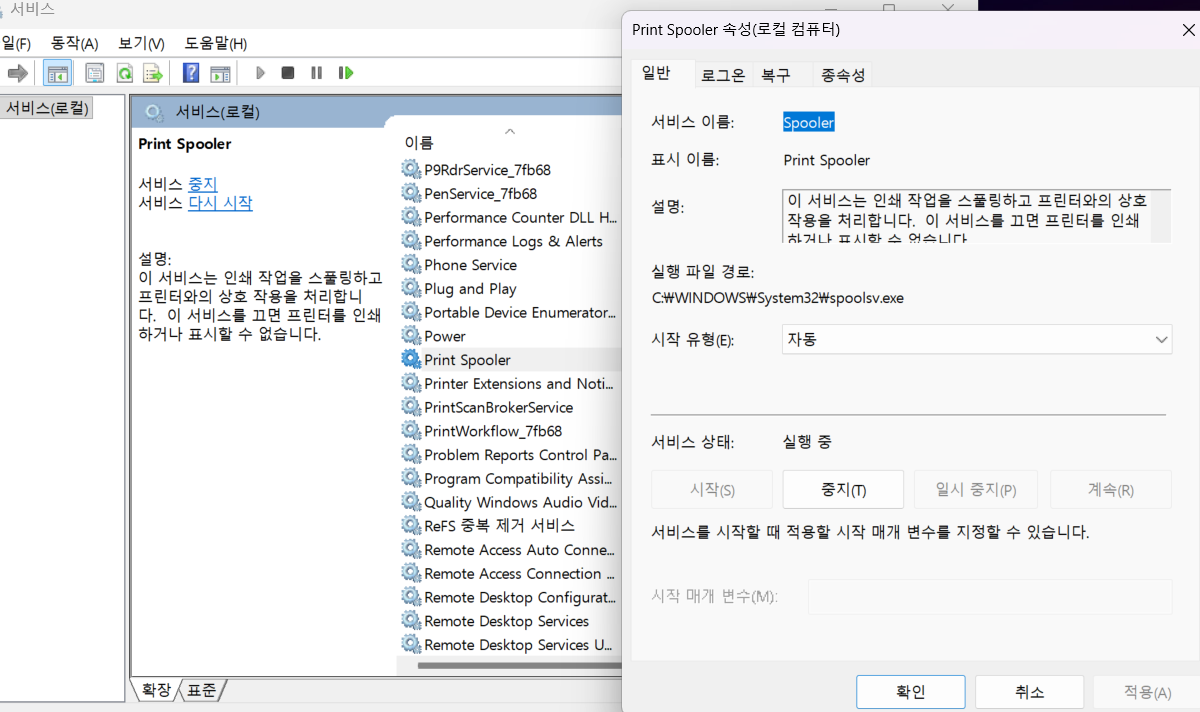Open the properties toolbar icon
1200x712 pixels.
(95, 73)
